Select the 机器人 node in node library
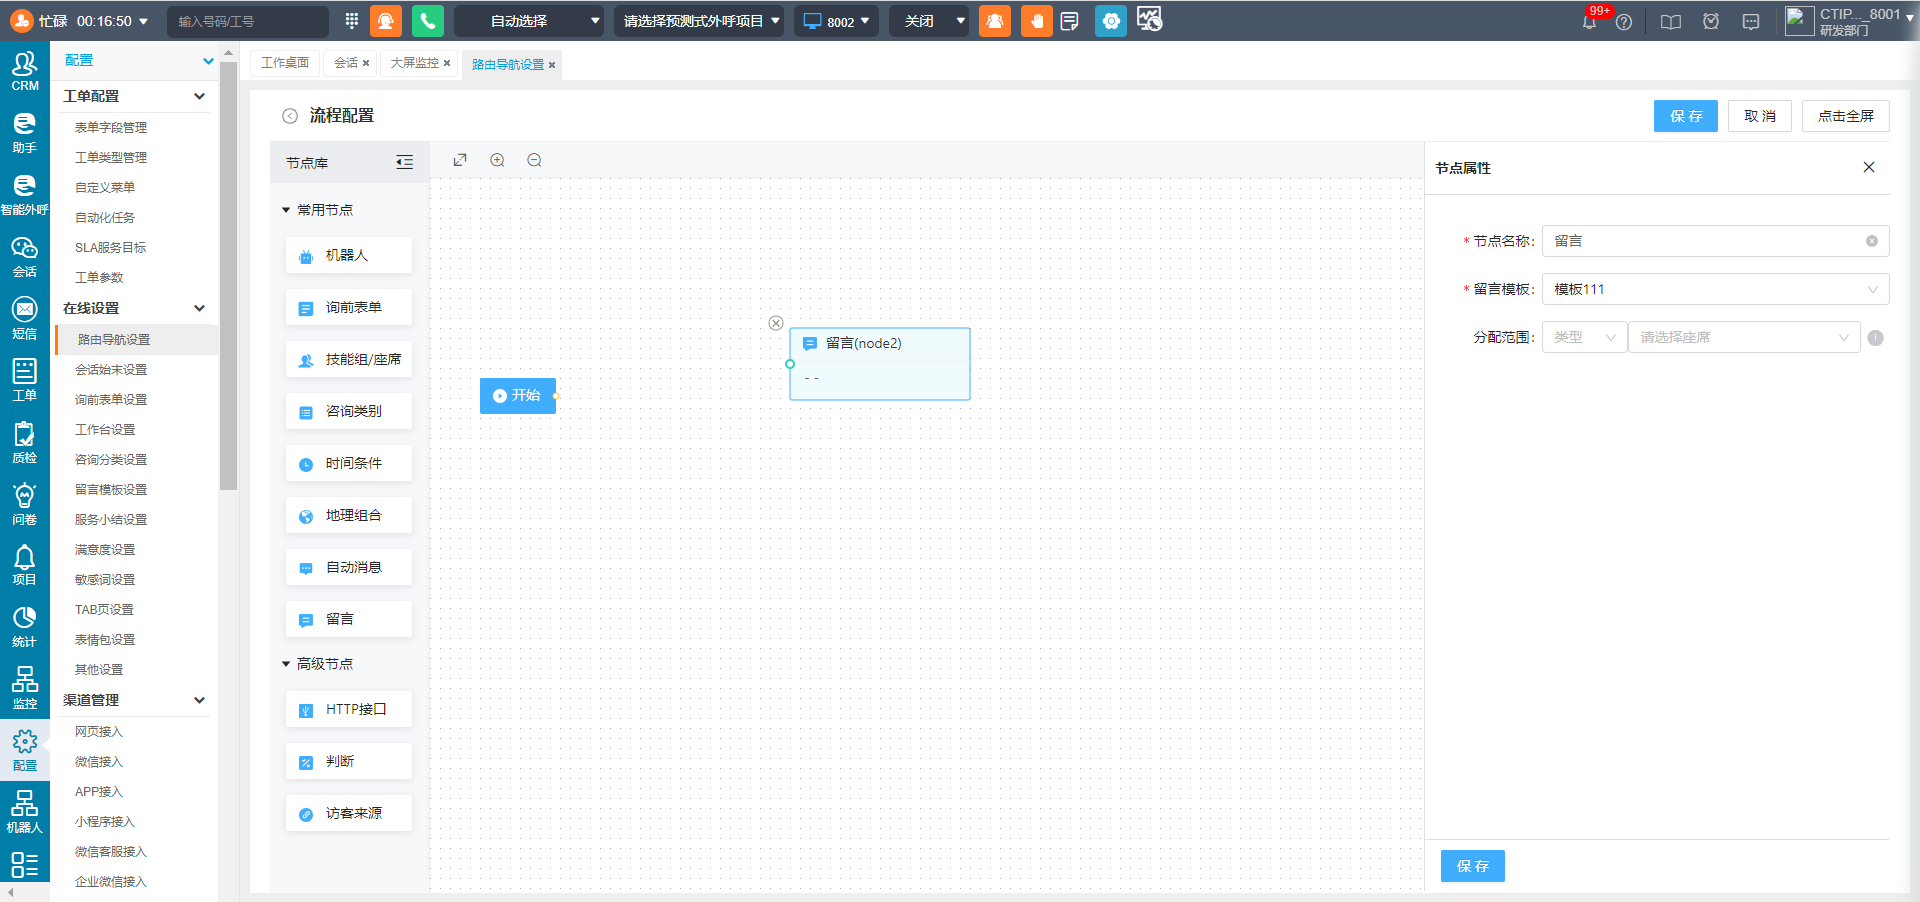The height and width of the screenshot is (902, 1920). [348, 255]
